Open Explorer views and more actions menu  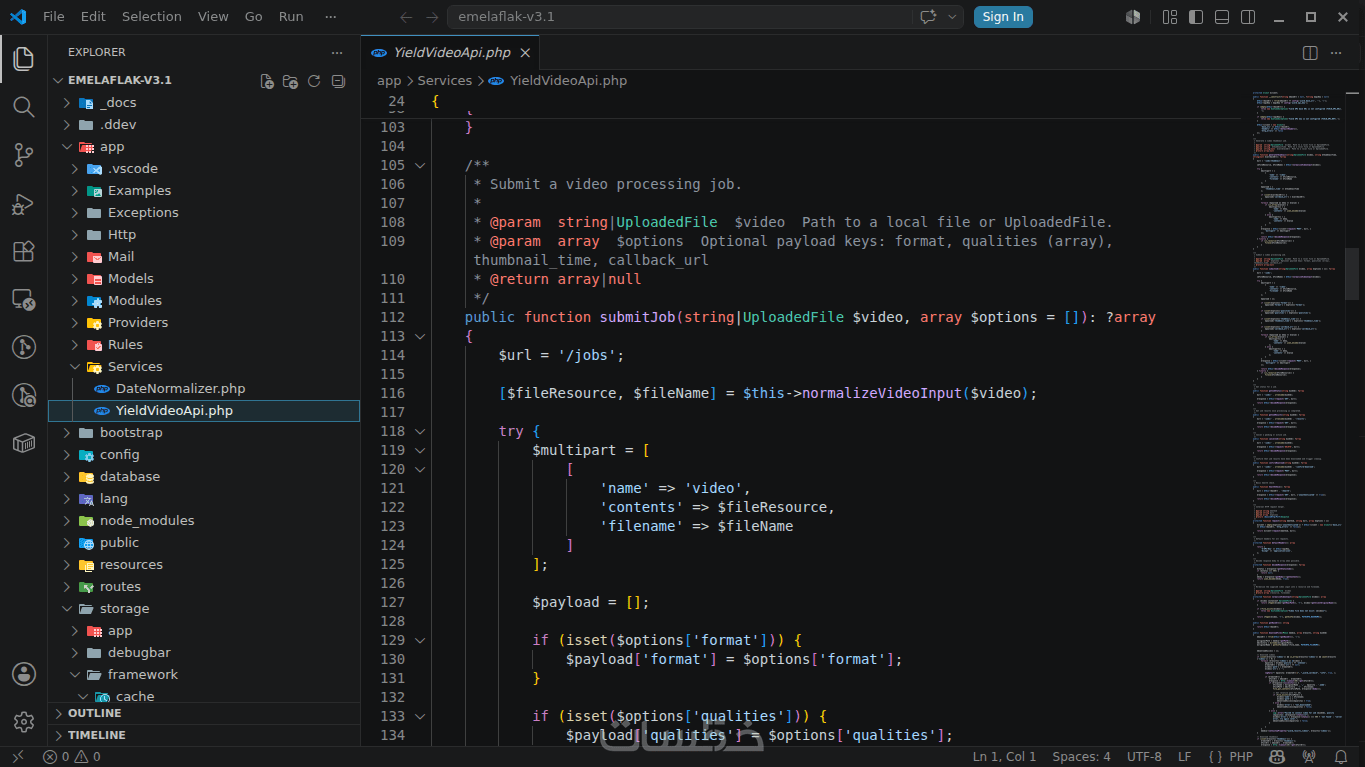coord(336,52)
